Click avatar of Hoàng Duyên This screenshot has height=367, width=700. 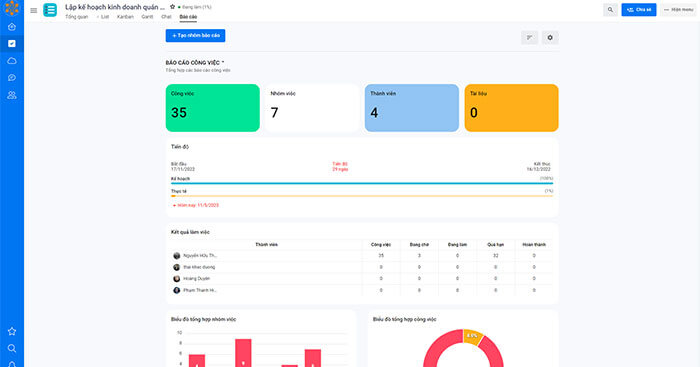pos(177,279)
